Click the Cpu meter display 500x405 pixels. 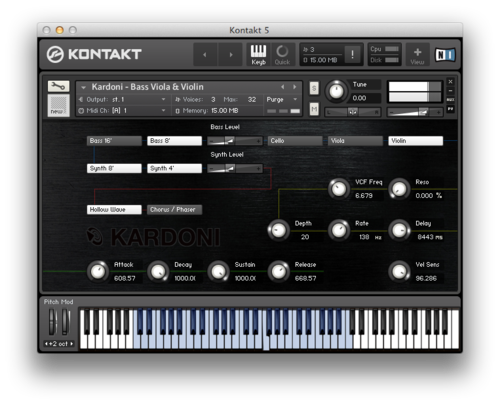point(384,49)
